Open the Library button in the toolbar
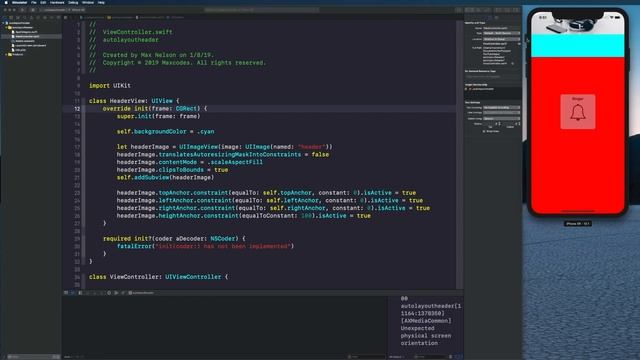The height and width of the screenshot is (360, 640). (459, 10)
